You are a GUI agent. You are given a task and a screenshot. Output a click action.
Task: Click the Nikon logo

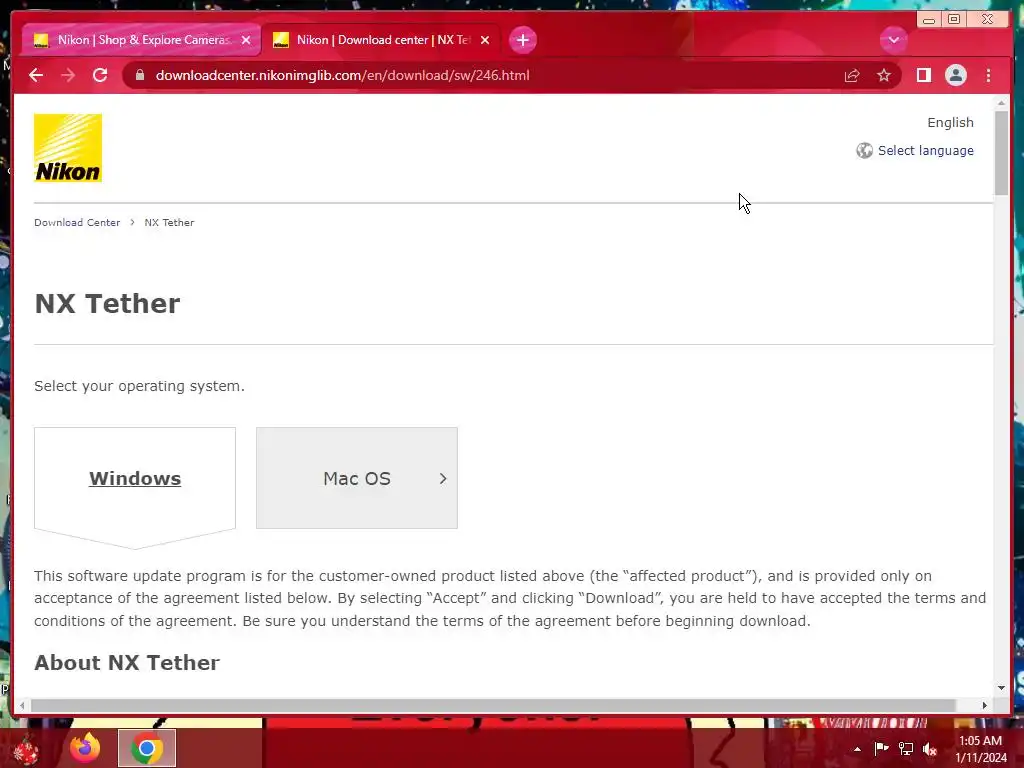[x=68, y=148]
